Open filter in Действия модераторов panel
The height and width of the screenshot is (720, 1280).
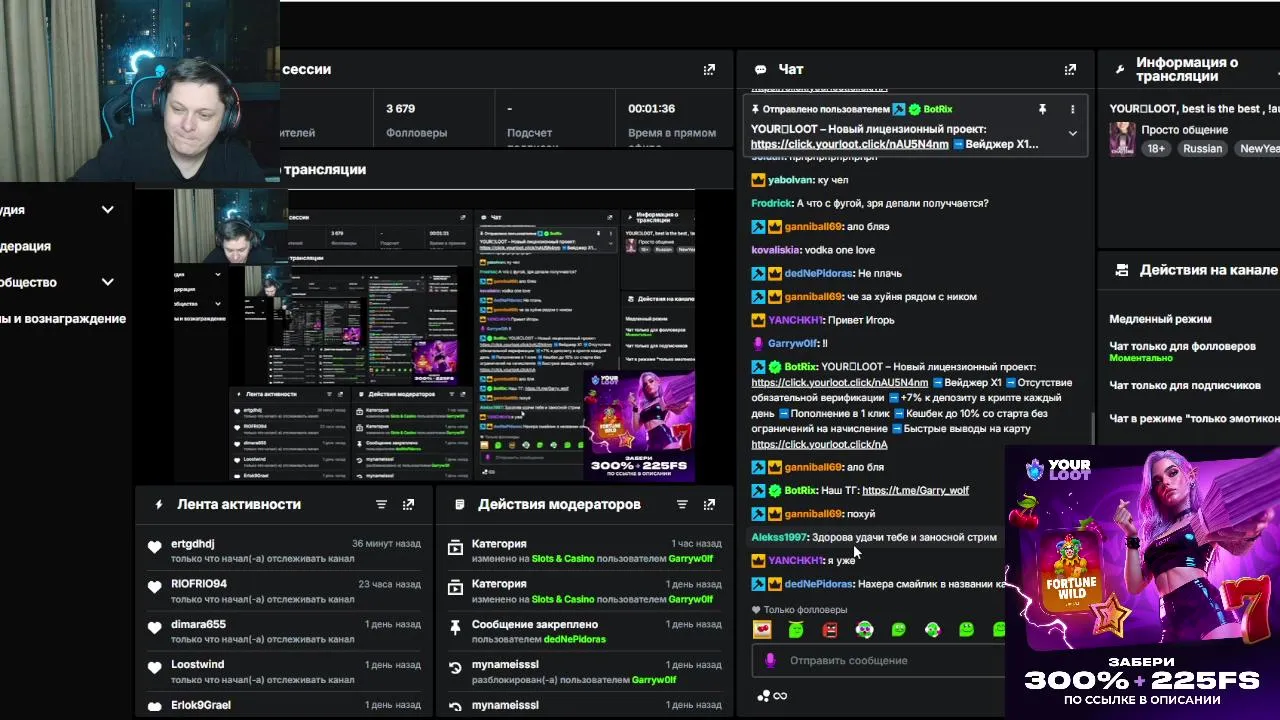(x=682, y=505)
